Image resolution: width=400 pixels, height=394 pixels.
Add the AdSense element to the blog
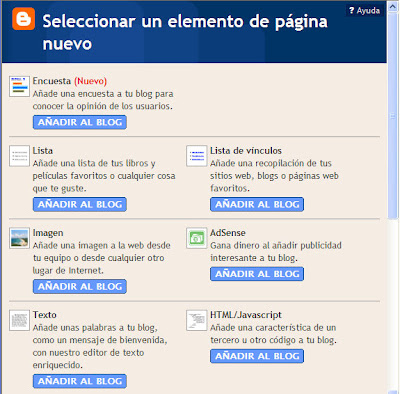[x=257, y=274]
